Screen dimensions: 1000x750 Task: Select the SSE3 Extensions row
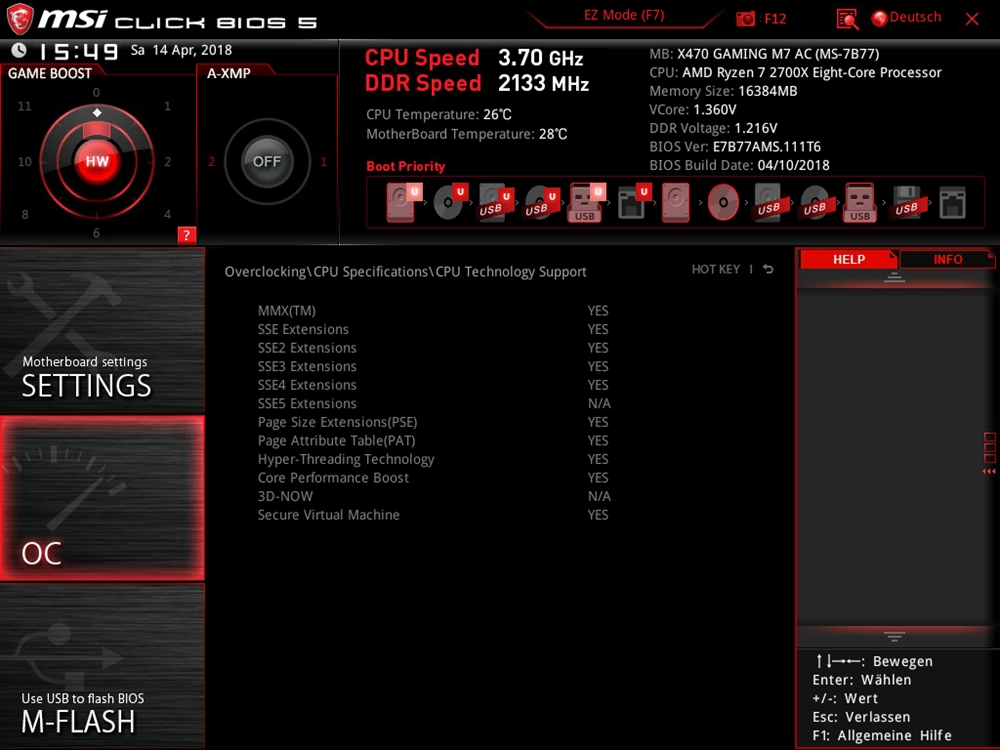coord(434,366)
